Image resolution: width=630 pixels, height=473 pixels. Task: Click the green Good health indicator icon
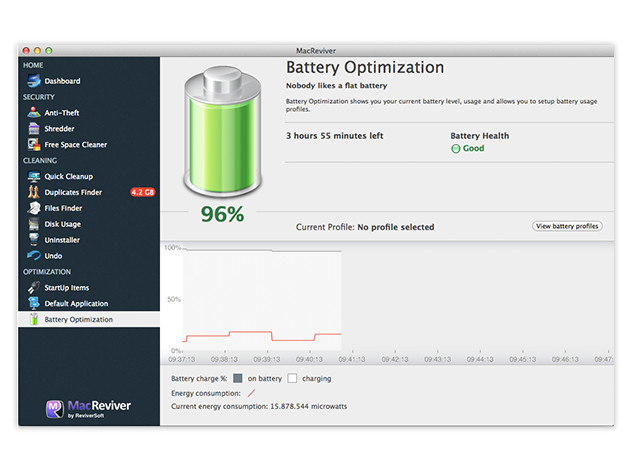[456, 149]
